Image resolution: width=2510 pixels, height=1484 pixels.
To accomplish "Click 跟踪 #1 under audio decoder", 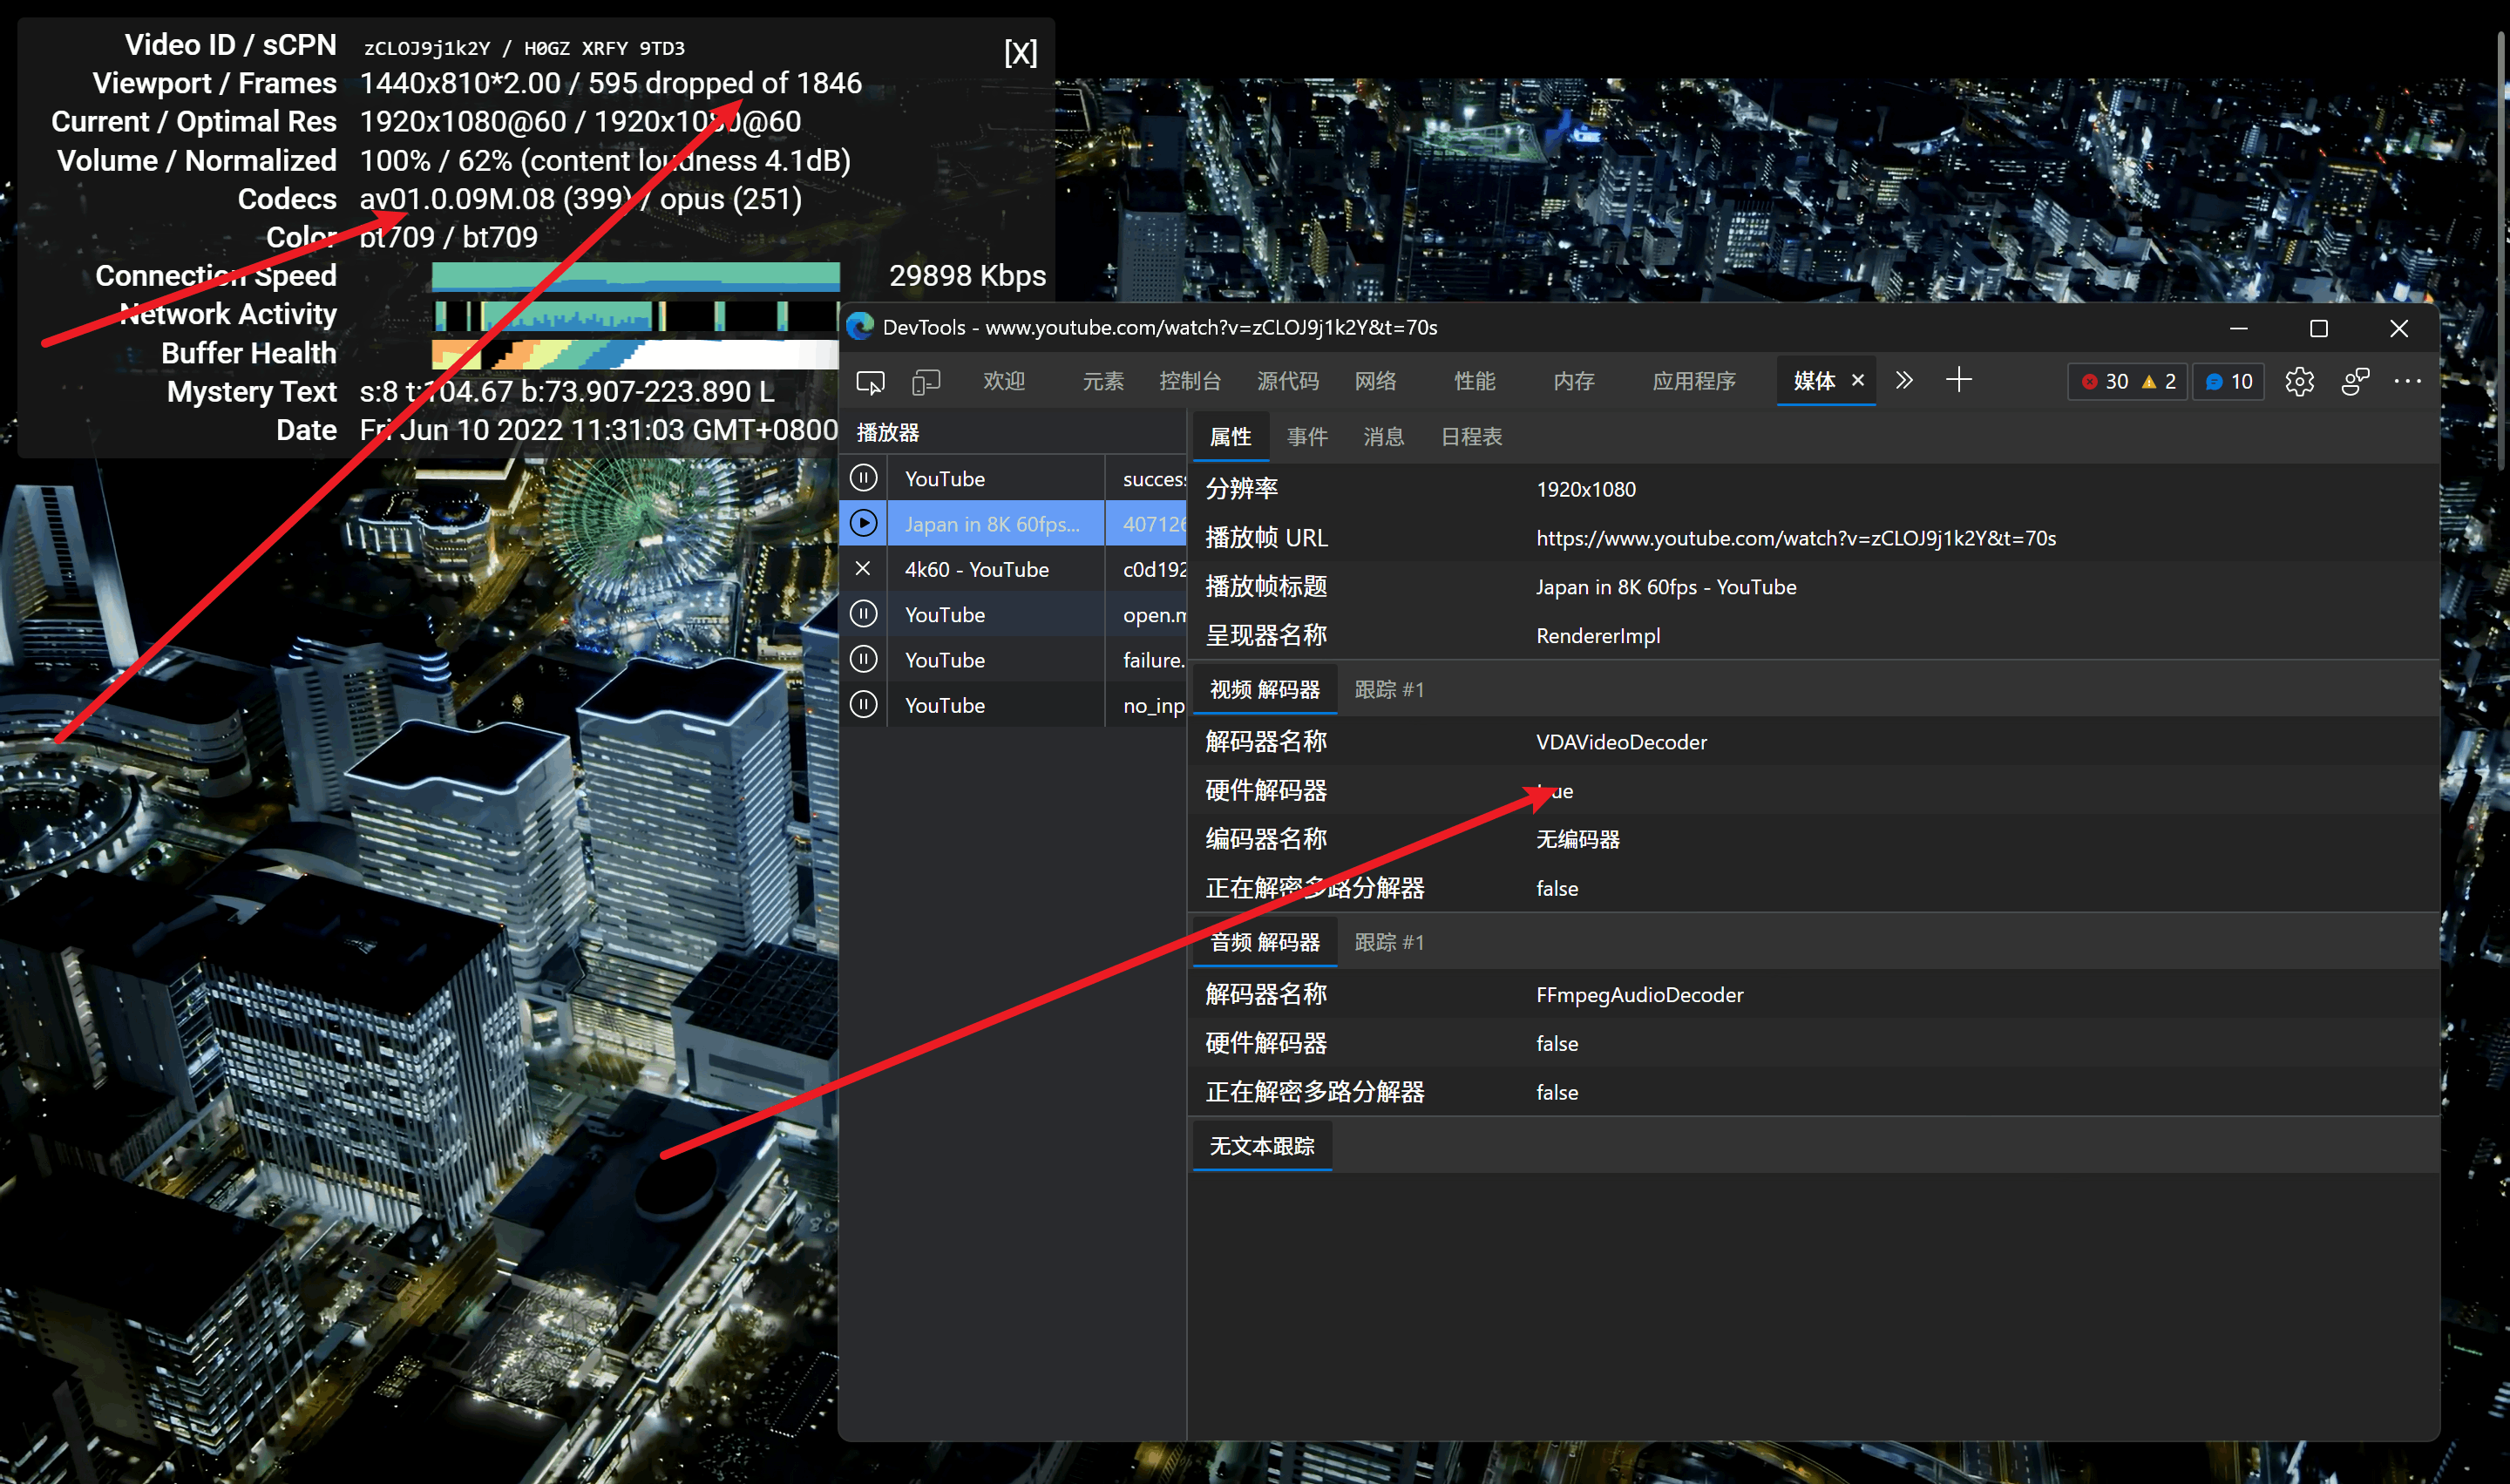I will coord(1388,942).
